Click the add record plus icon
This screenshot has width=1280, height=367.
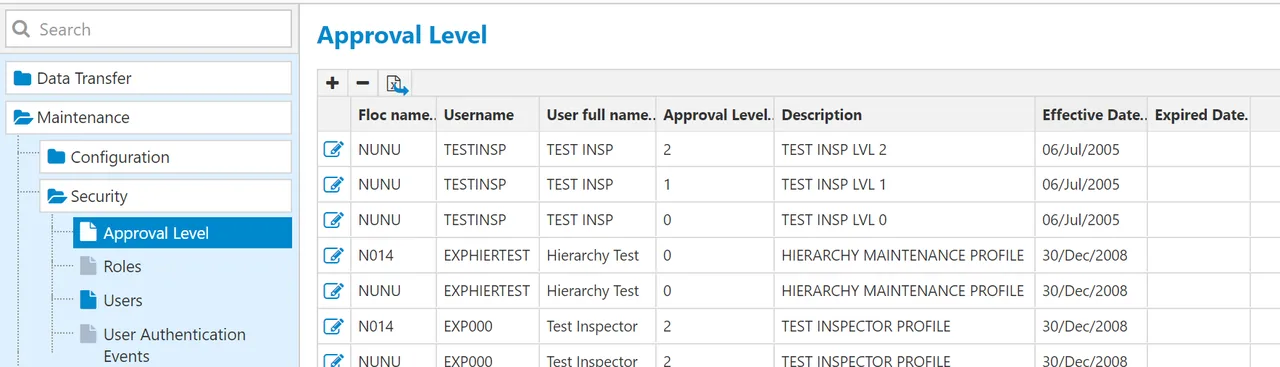(x=333, y=84)
